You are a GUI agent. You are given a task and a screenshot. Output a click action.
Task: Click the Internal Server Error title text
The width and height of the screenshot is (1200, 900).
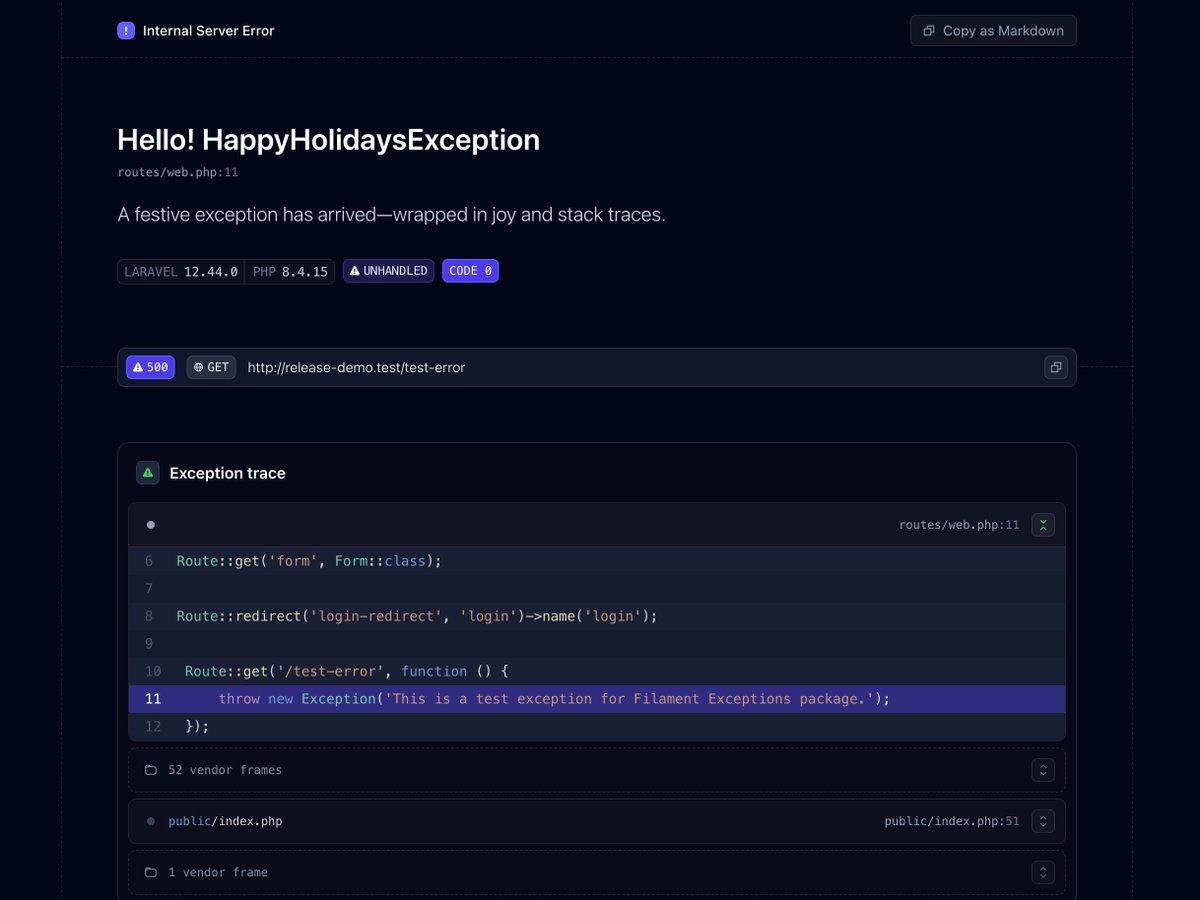coord(208,30)
